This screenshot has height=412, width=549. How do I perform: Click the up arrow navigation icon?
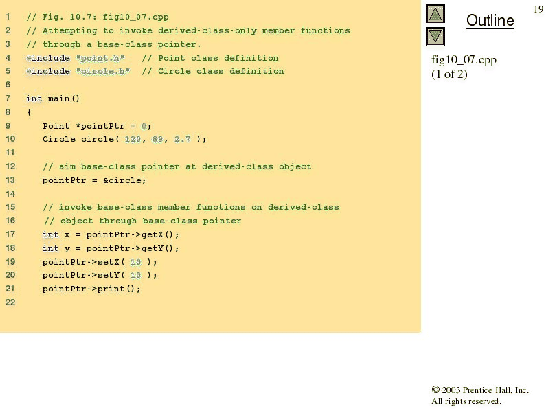[x=435, y=14]
